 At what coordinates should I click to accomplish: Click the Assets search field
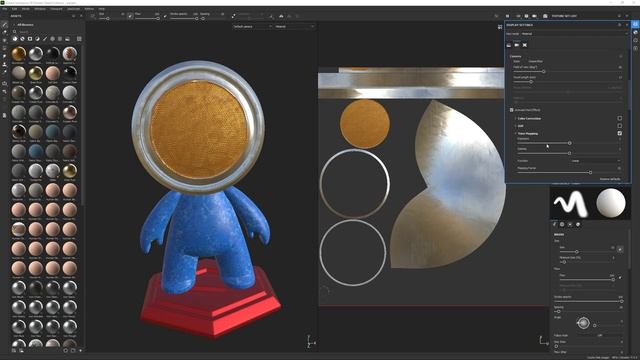point(48,31)
